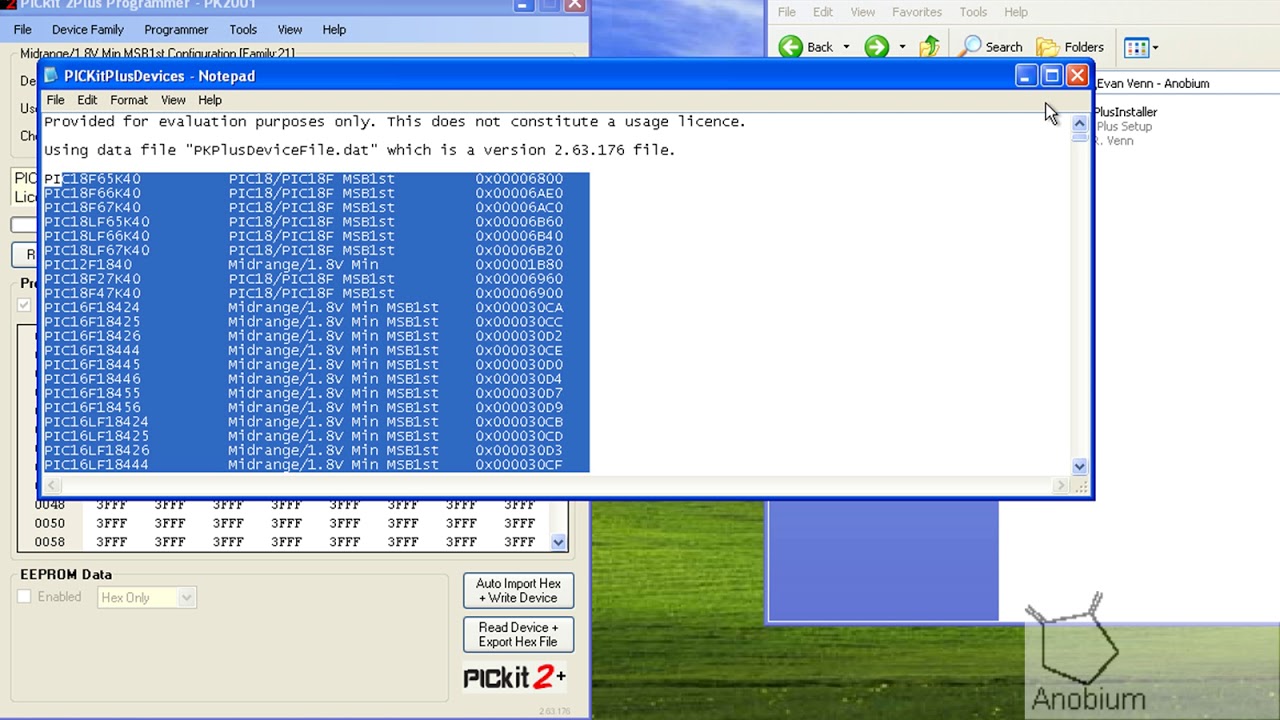Click the Explorer Back arrow icon
The height and width of the screenshot is (720, 1280).
click(x=791, y=47)
